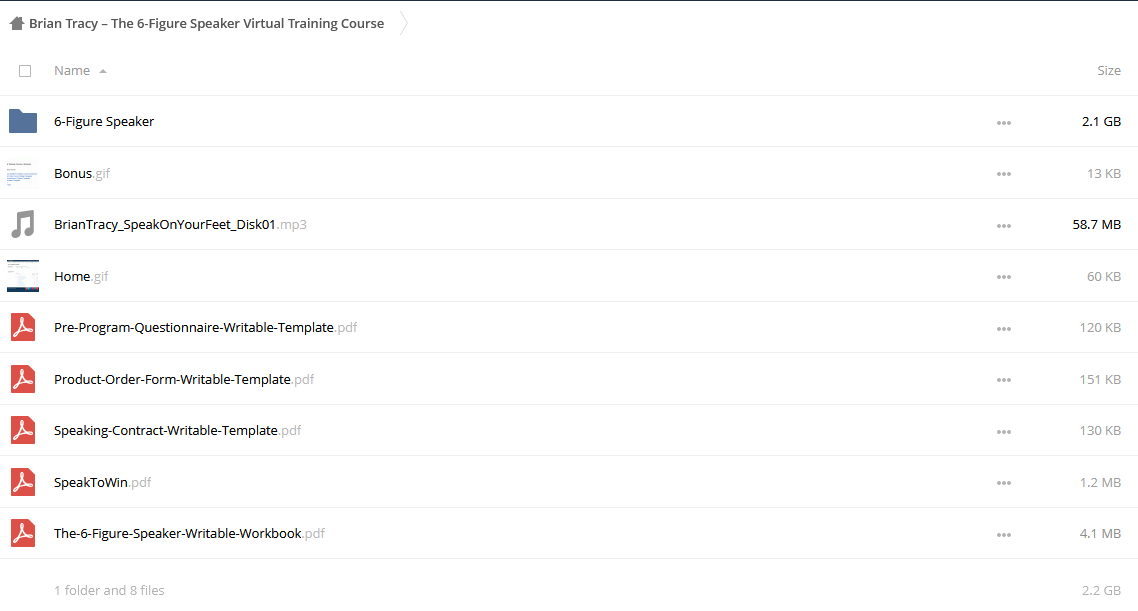Open the Home.gif file name
The height and width of the screenshot is (611, 1138).
[81, 276]
